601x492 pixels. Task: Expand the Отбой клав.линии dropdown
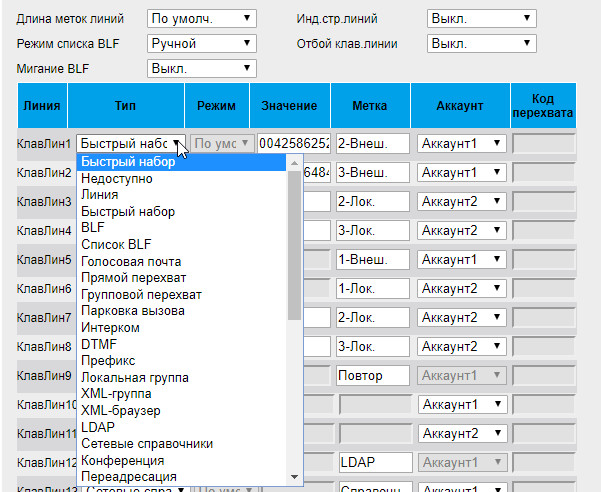click(x=481, y=43)
